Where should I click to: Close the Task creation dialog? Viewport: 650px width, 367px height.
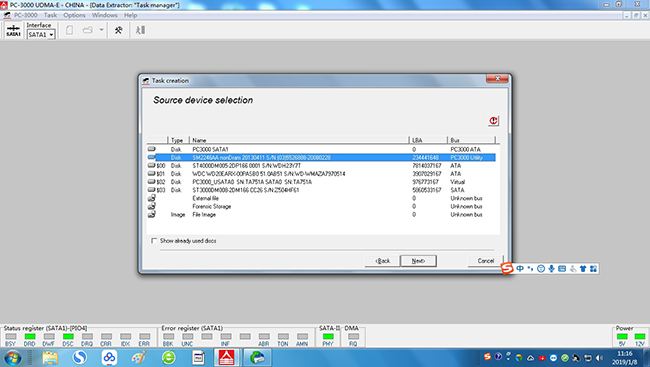click(497, 79)
